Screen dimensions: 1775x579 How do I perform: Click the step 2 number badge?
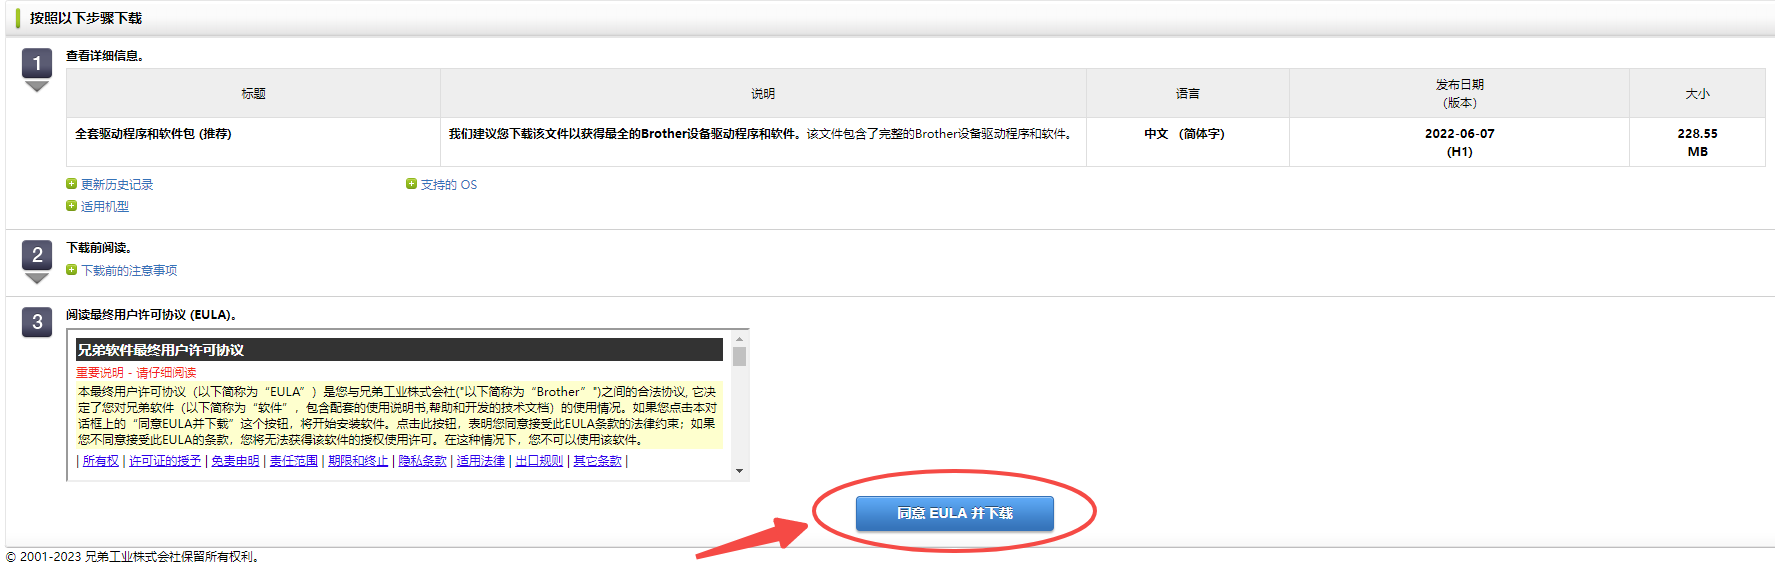point(37,256)
